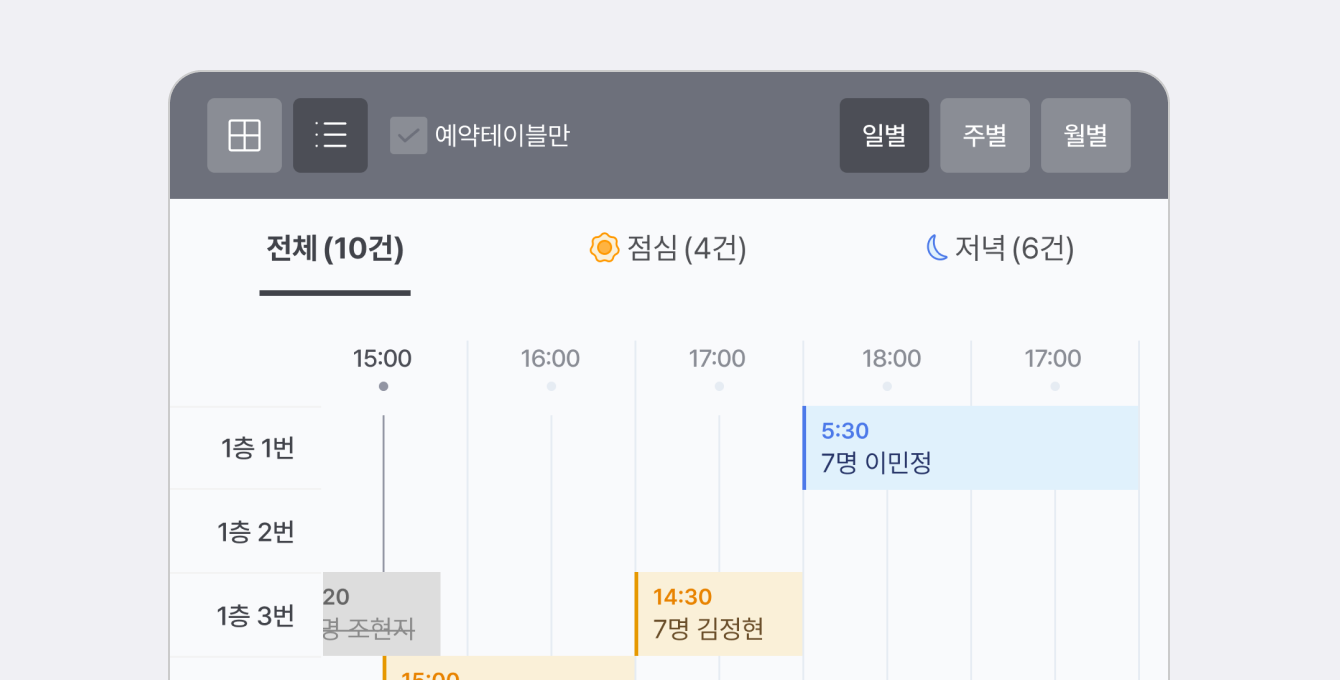
Task: Click the sun icon for lunch
Action: pyautogui.click(x=604, y=248)
